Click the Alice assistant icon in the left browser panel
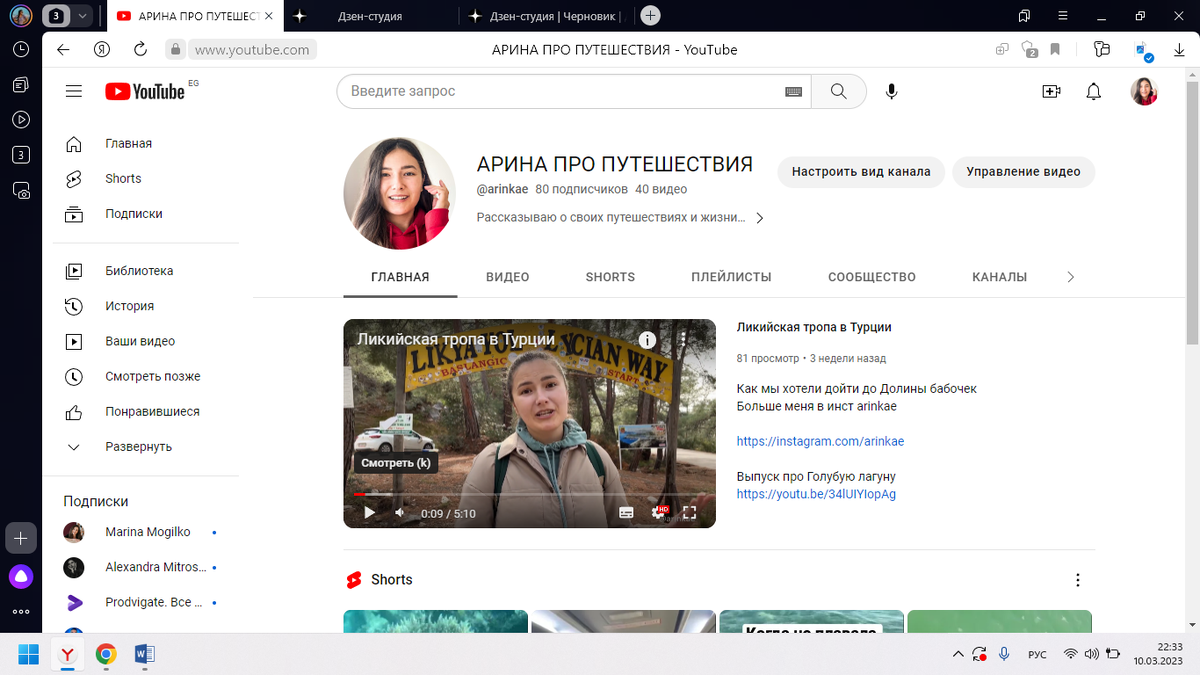The image size is (1200, 675). click(x=21, y=576)
